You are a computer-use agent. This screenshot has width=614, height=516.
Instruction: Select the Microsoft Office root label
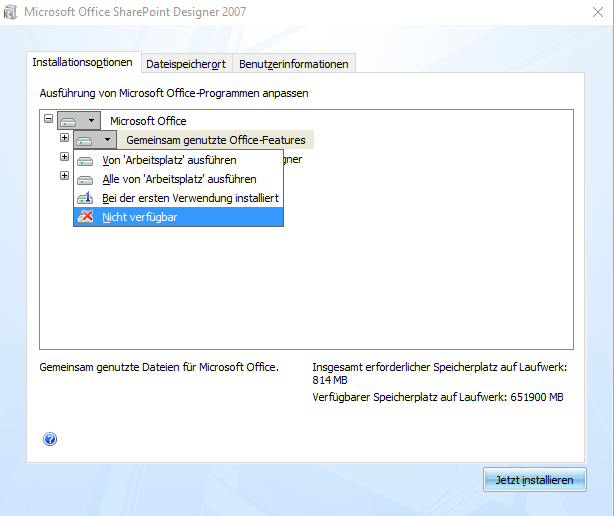148,121
